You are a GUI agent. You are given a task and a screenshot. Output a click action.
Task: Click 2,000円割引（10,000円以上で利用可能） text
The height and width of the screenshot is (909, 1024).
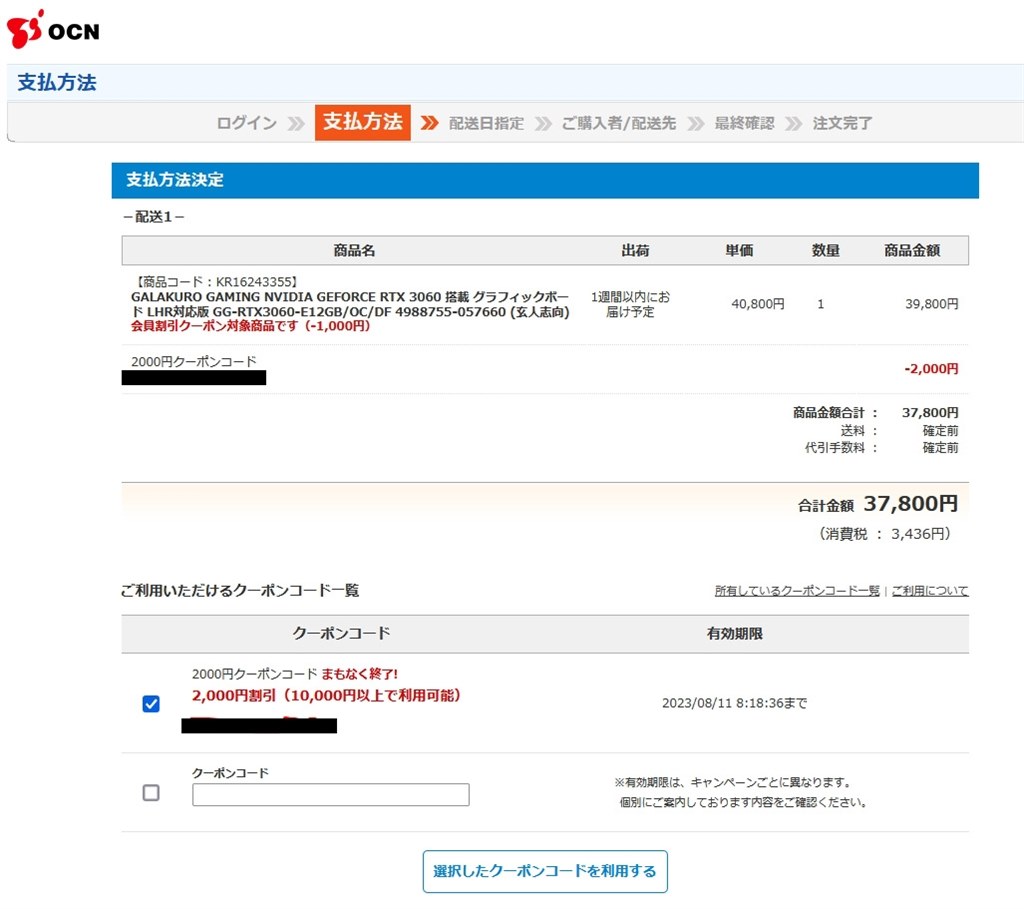pyautogui.click(x=330, y=695)
